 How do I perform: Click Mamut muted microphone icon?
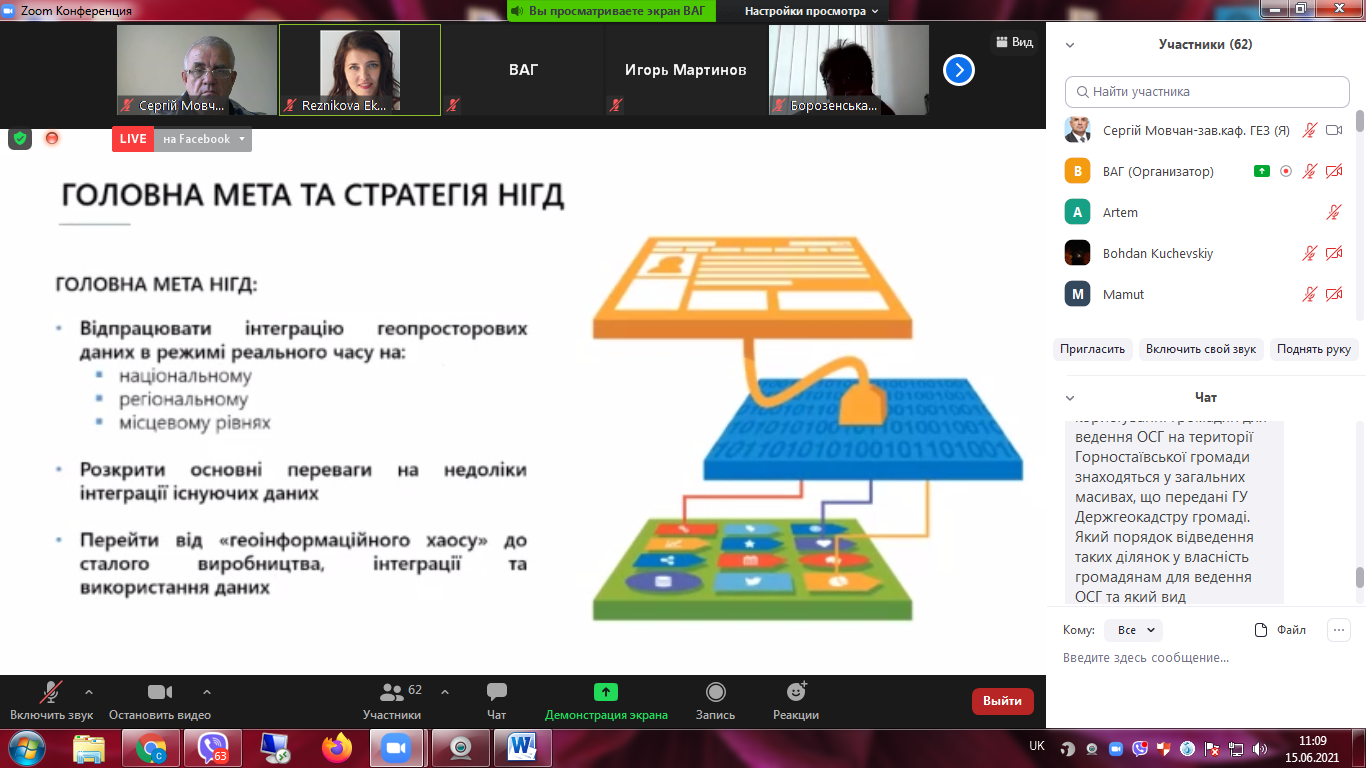click(1310, 294)
